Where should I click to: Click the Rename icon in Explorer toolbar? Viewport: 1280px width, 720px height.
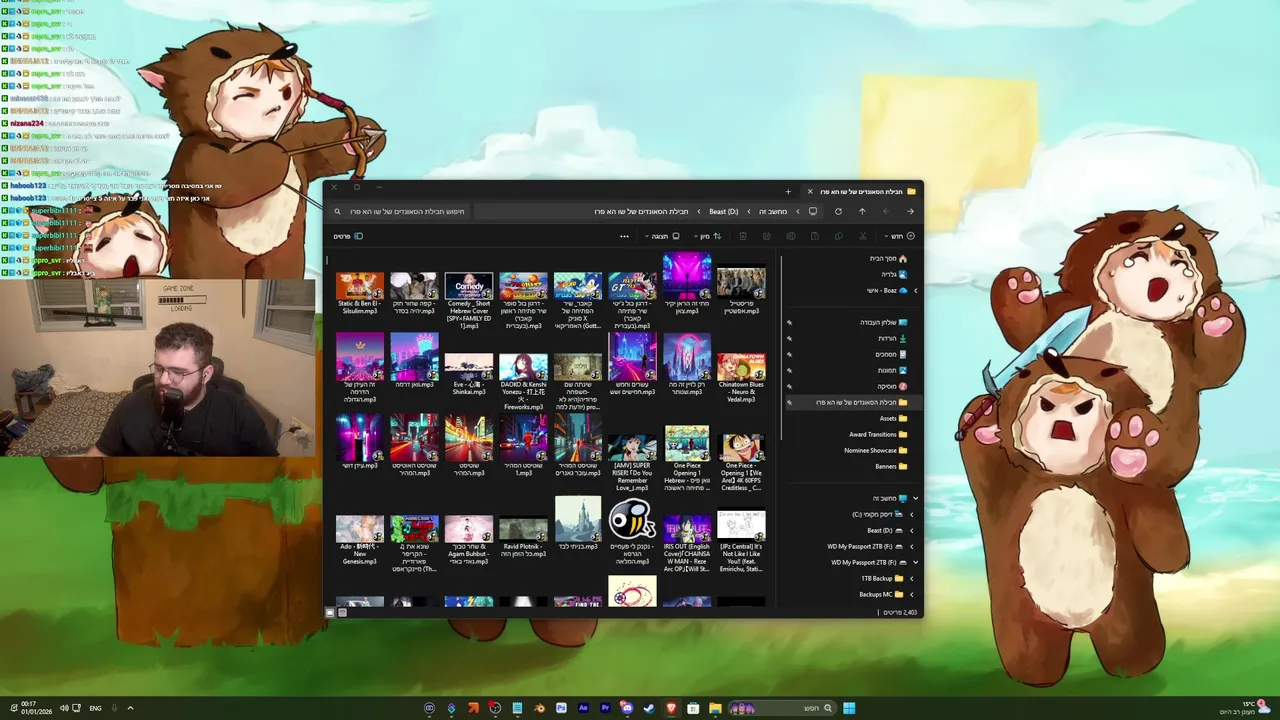(790, 236)
